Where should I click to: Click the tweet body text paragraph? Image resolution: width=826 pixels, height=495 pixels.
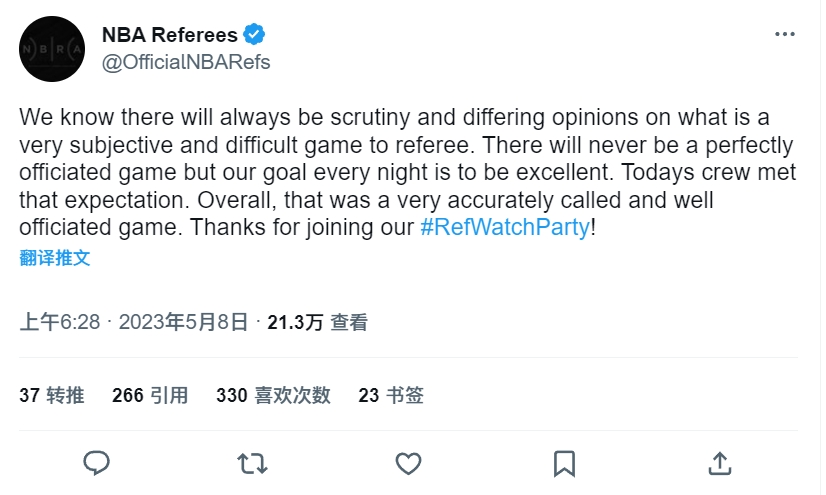point(400,172)
